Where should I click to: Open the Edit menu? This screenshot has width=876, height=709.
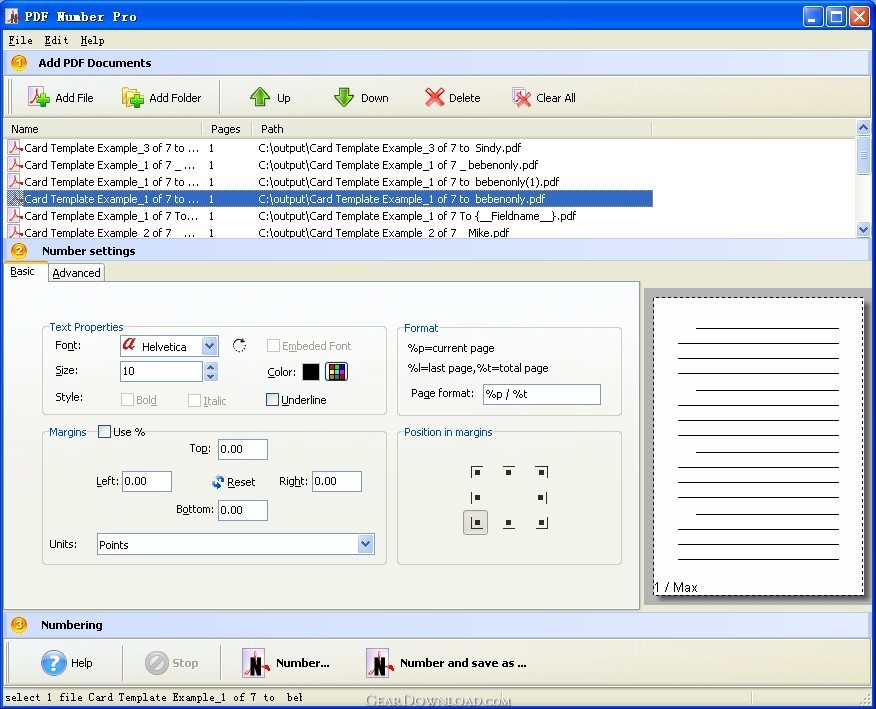[x=56, y=40]
